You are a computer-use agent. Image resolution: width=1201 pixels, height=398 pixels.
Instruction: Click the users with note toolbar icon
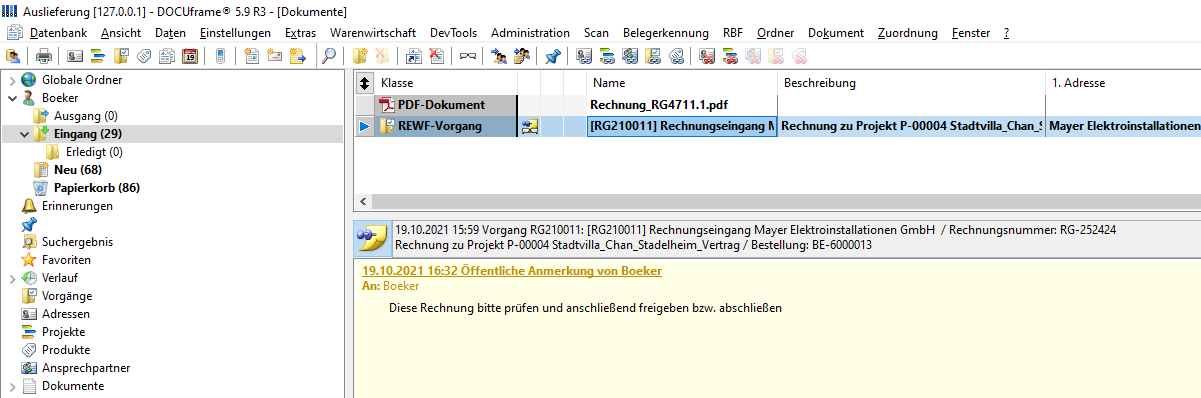pyautogui.click(x=522, y=57)
